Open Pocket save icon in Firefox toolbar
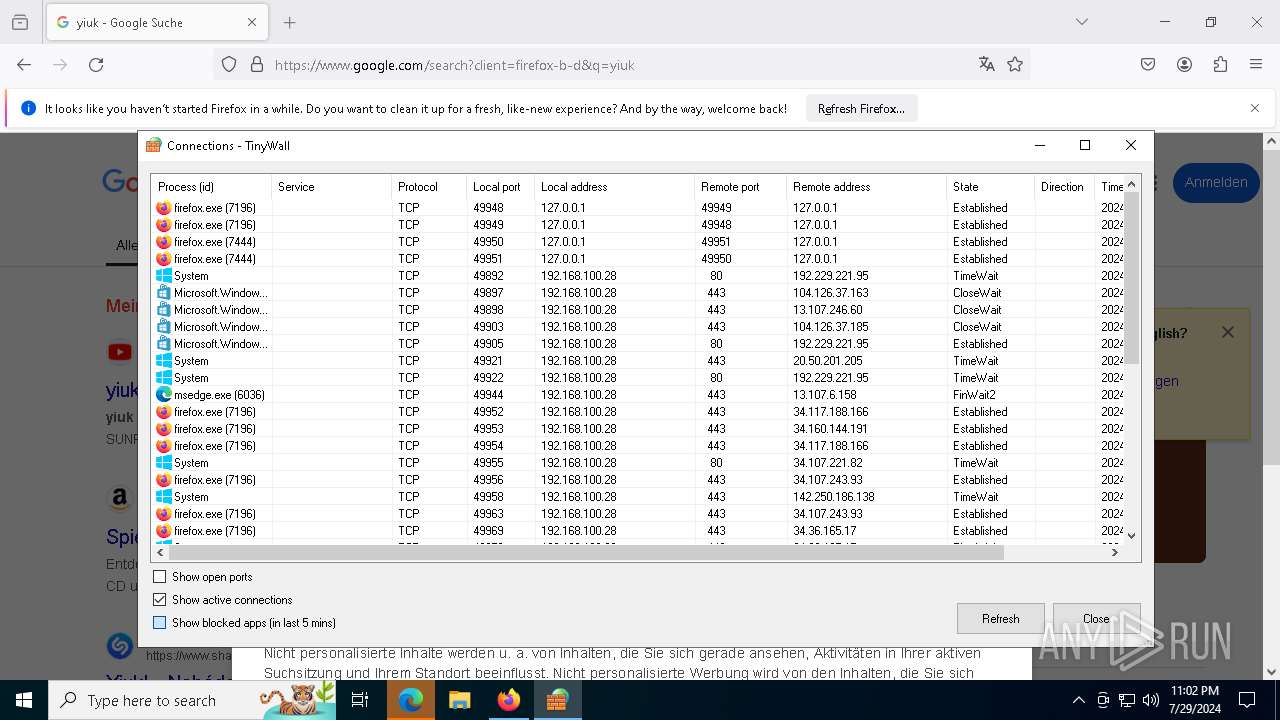This screenshot has width=1280, height=720. (x=1148, y=65)
